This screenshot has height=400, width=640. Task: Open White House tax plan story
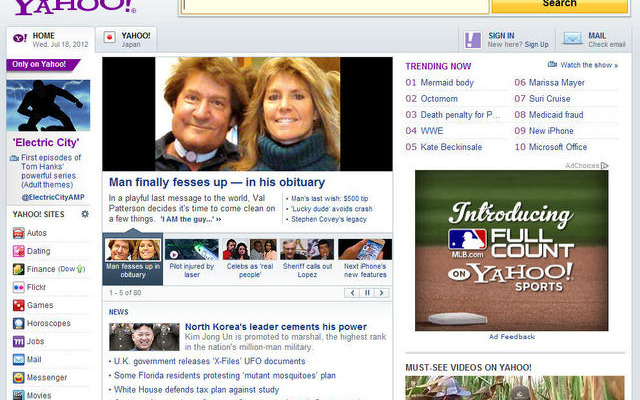pyautogui.click(x=196, y=390)
